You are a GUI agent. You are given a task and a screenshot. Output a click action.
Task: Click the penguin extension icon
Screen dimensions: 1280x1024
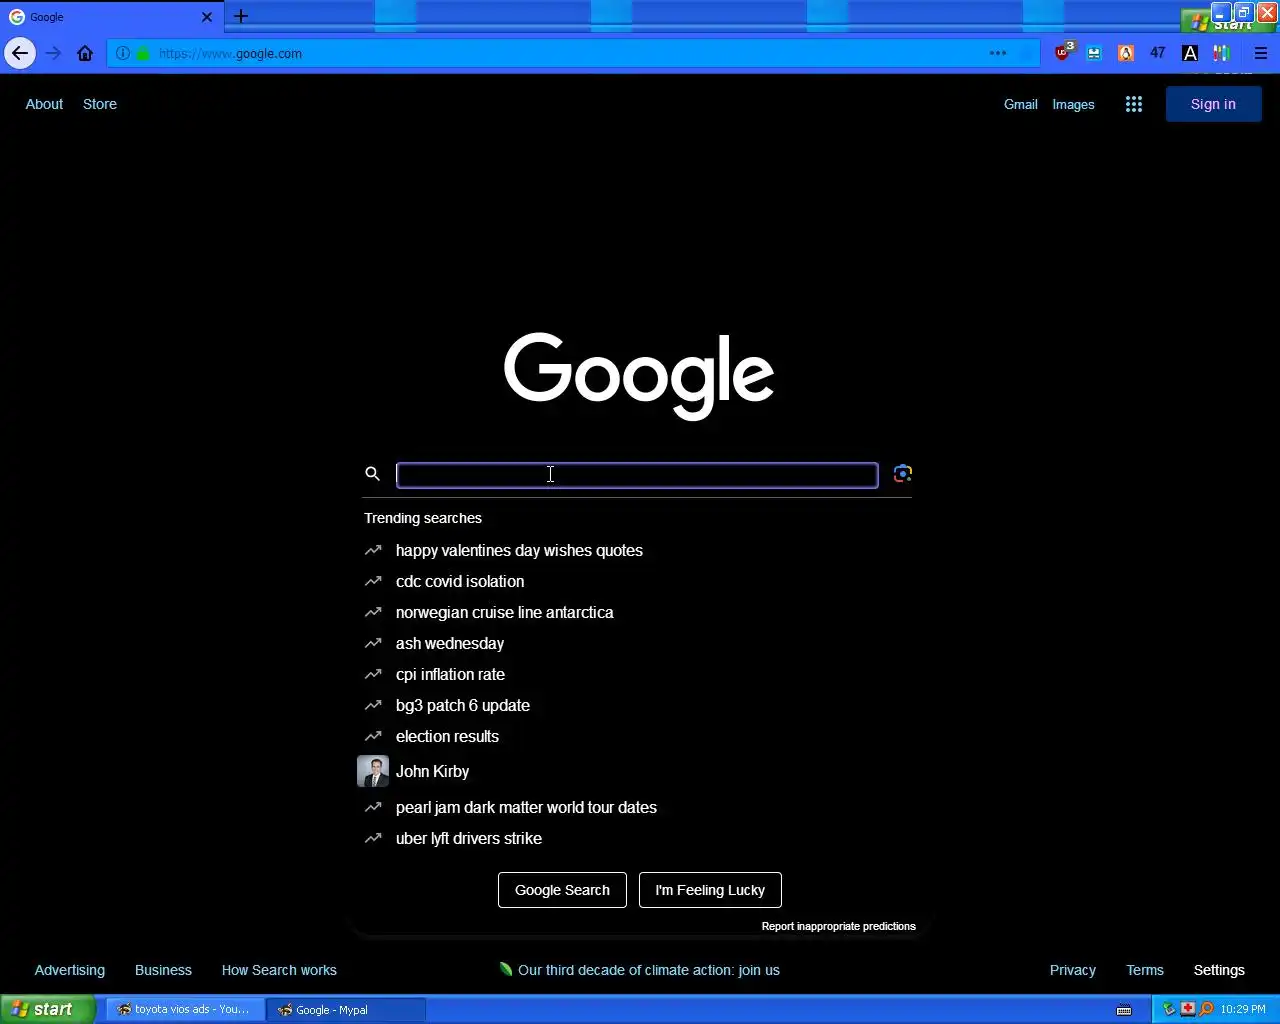(1126, 54)
